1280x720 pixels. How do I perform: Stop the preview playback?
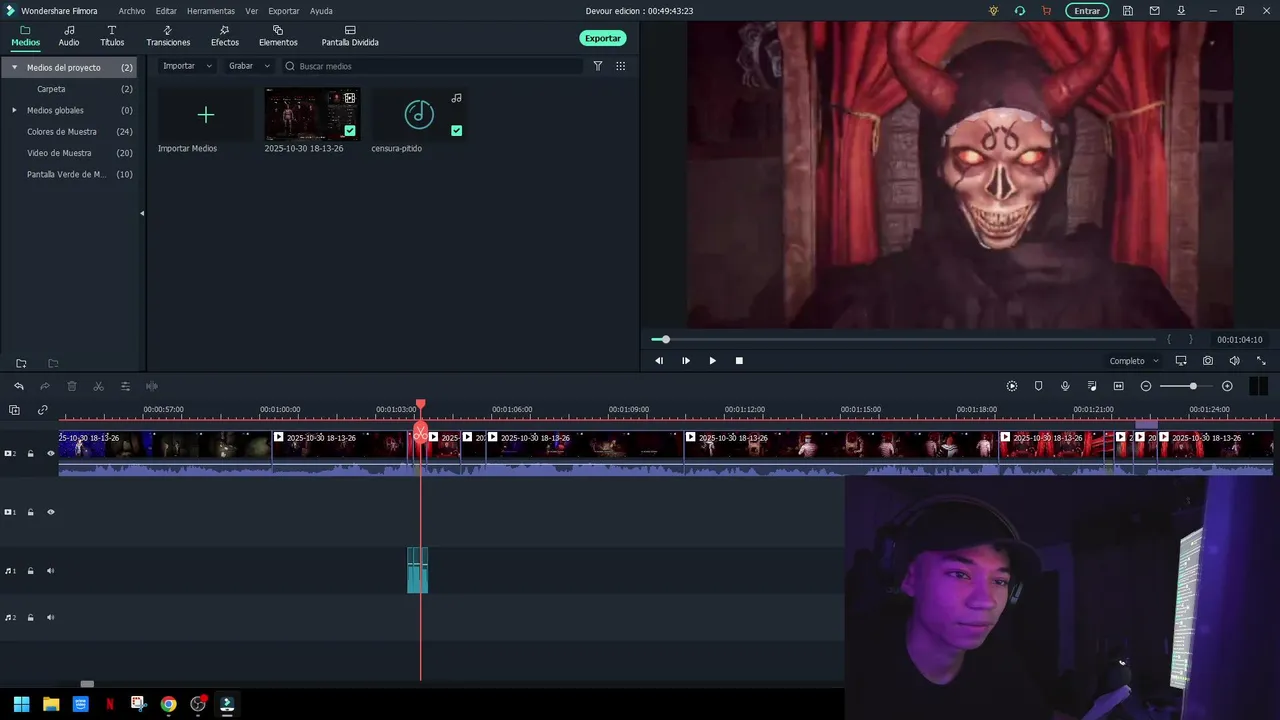[739, 361]
